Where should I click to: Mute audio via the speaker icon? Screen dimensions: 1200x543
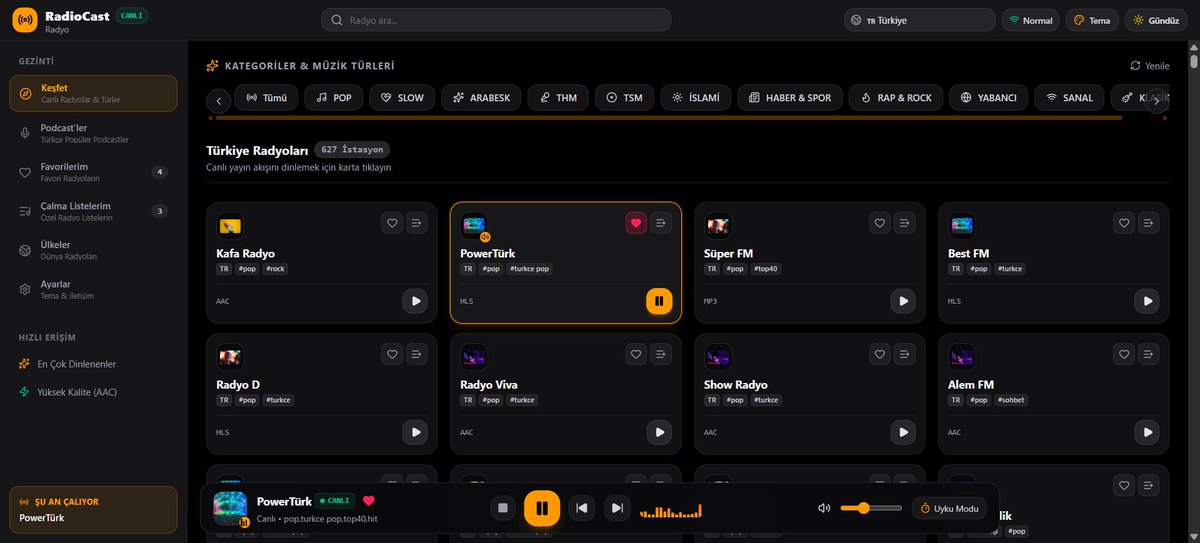click(x=824, y=508)
